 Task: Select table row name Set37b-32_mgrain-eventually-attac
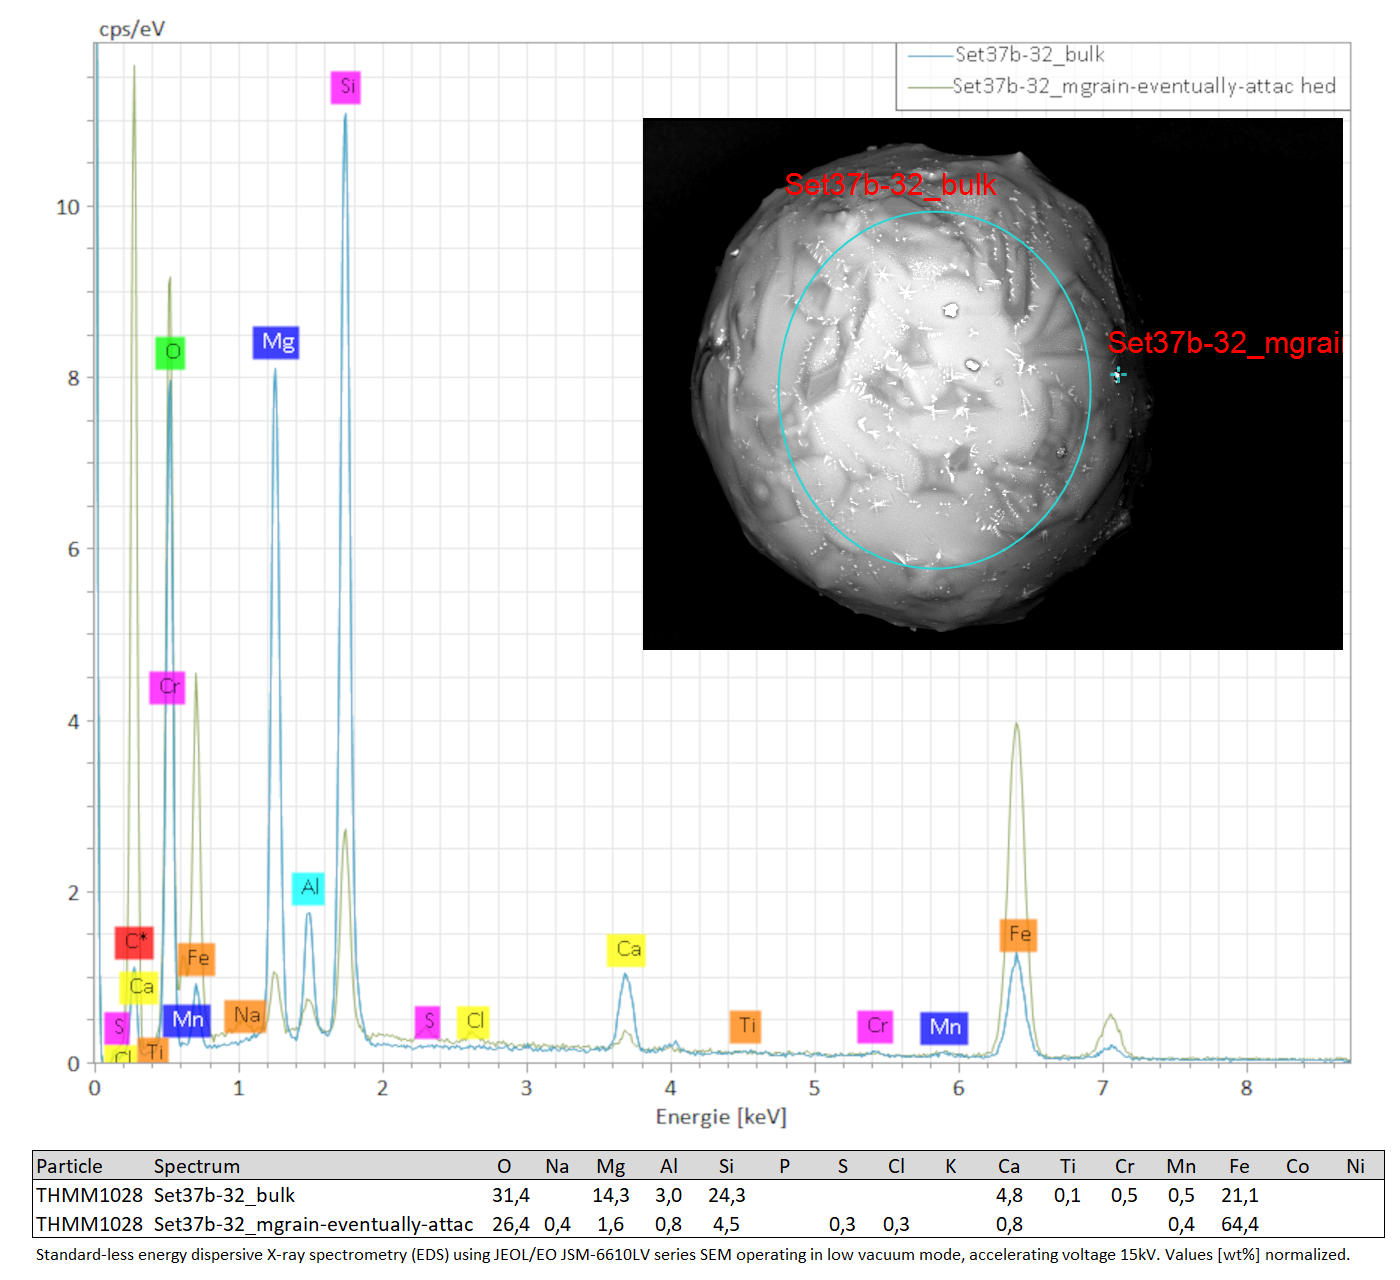313,1224
